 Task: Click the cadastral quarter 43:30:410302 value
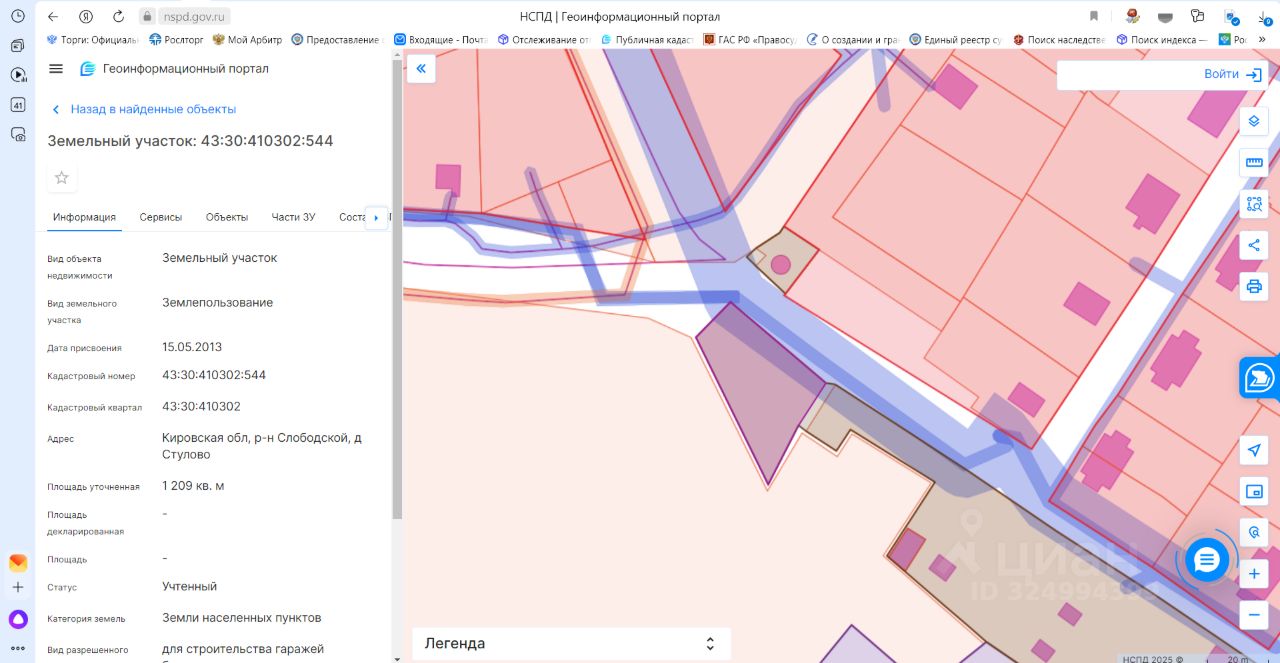201,407
